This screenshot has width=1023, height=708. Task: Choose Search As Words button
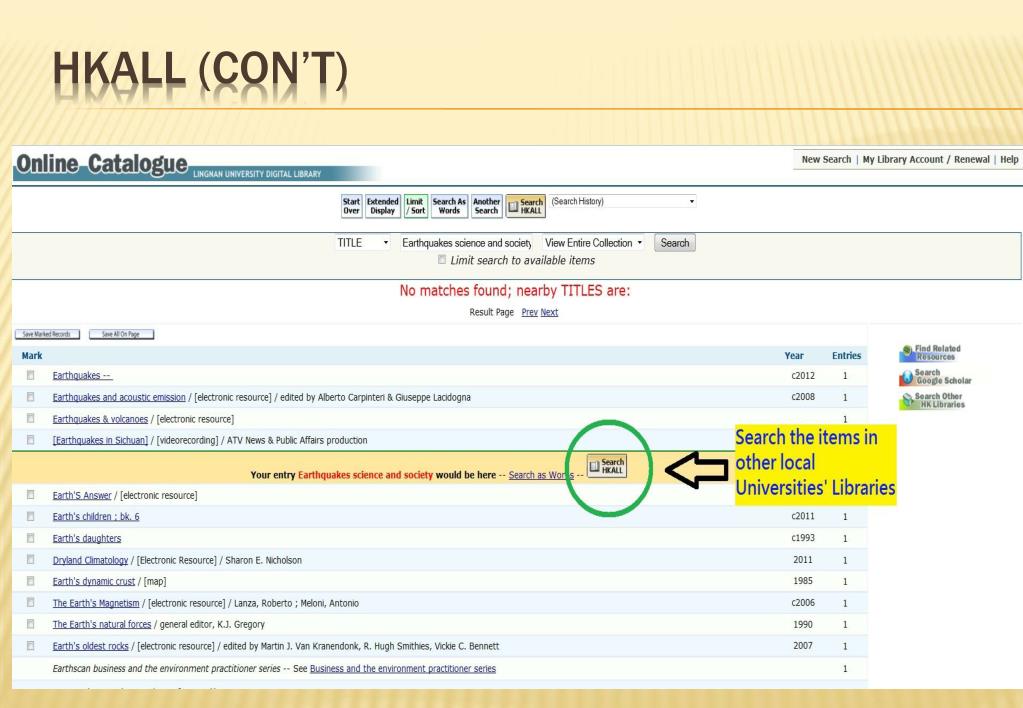tap(449, 206)
